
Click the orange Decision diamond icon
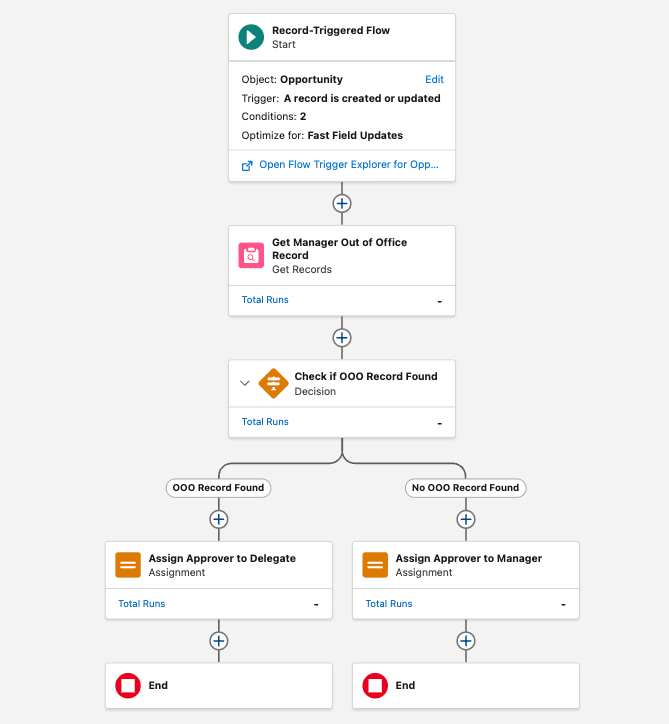click(273, 383)
